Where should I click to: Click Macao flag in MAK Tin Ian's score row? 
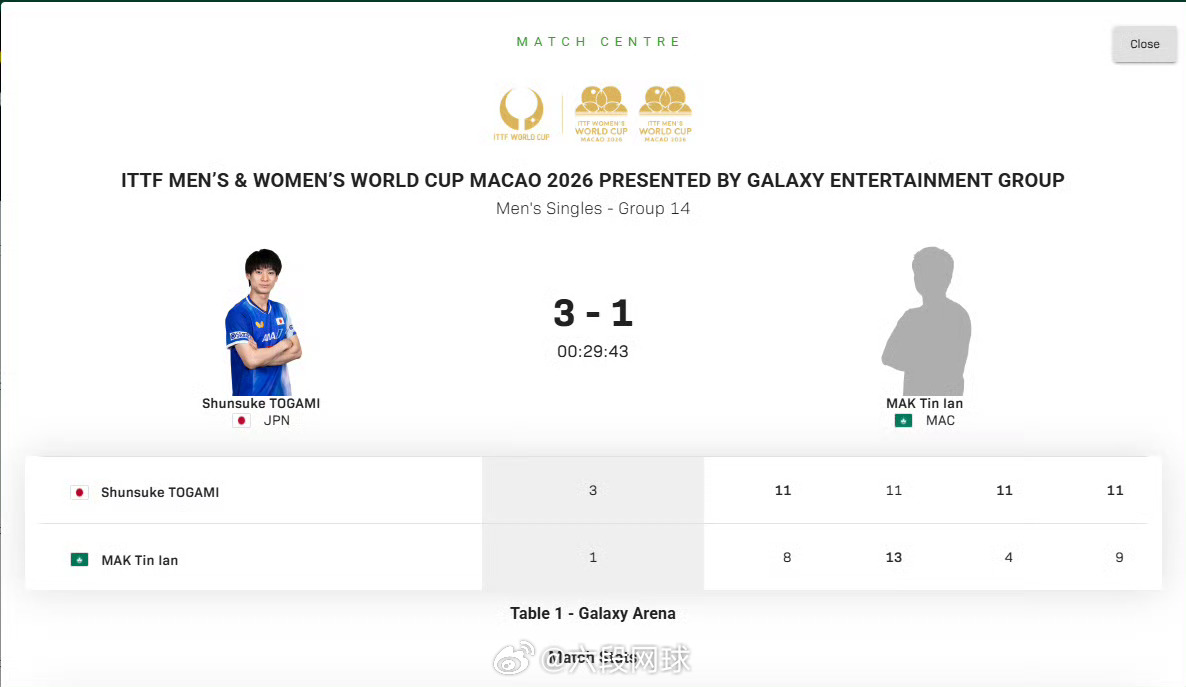coord(79,560)
